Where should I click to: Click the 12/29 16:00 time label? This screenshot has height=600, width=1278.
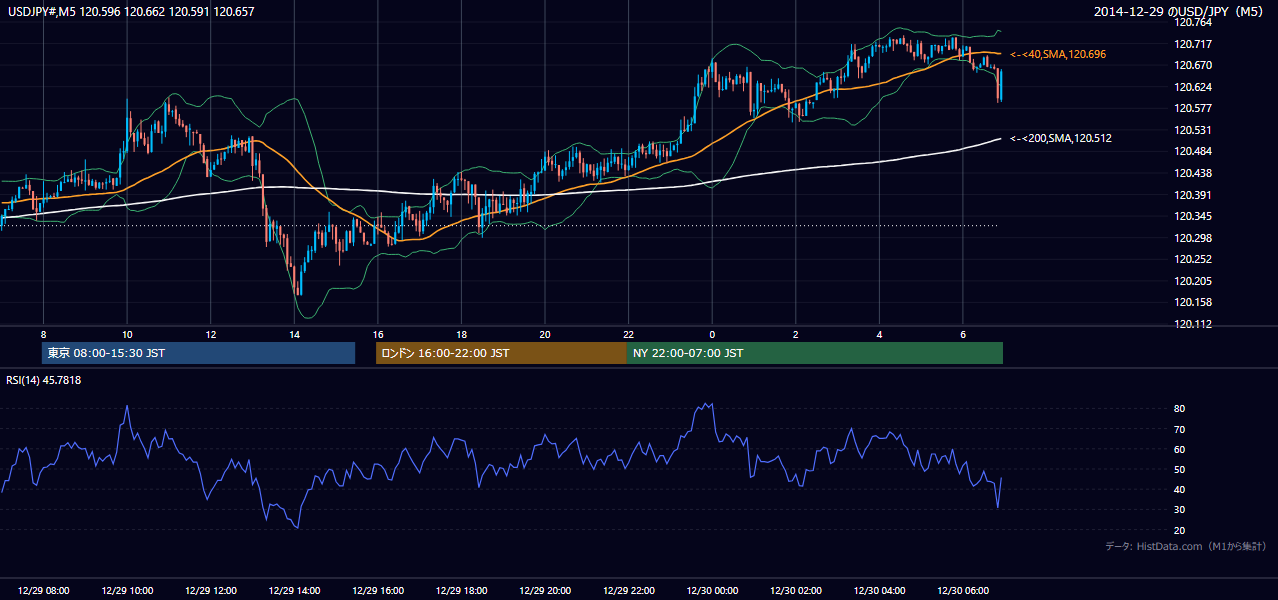coord(378,591)
